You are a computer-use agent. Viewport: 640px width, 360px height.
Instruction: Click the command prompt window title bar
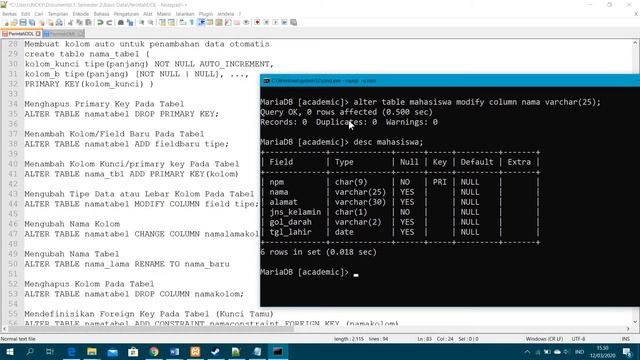pos(449,80)
